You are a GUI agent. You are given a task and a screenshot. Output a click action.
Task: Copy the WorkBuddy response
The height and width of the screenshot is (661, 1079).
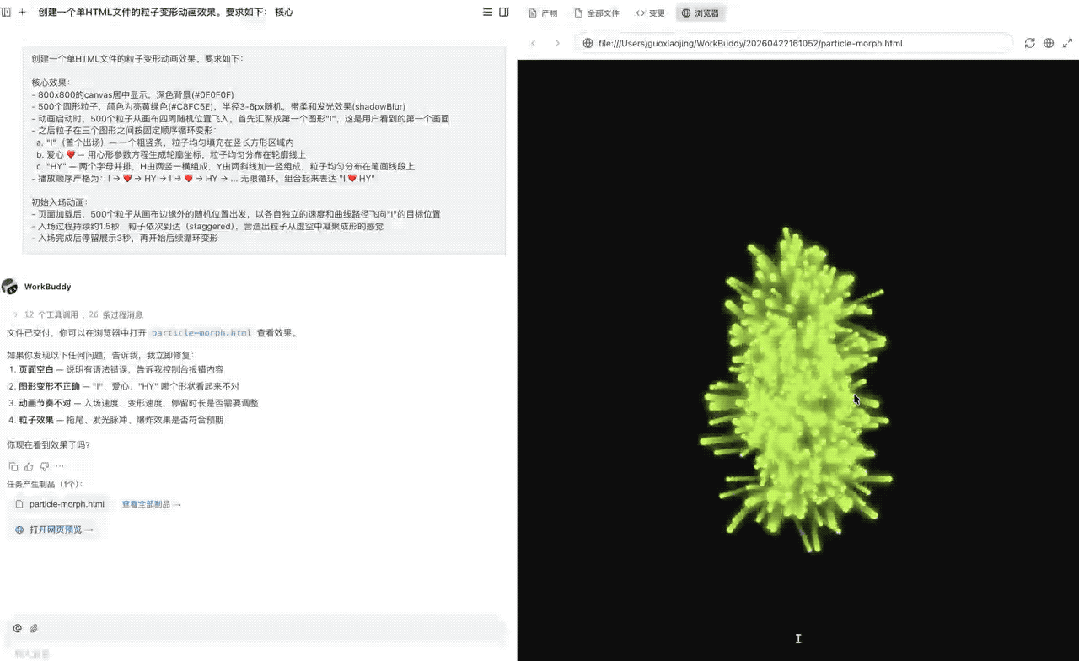[13, 466]
